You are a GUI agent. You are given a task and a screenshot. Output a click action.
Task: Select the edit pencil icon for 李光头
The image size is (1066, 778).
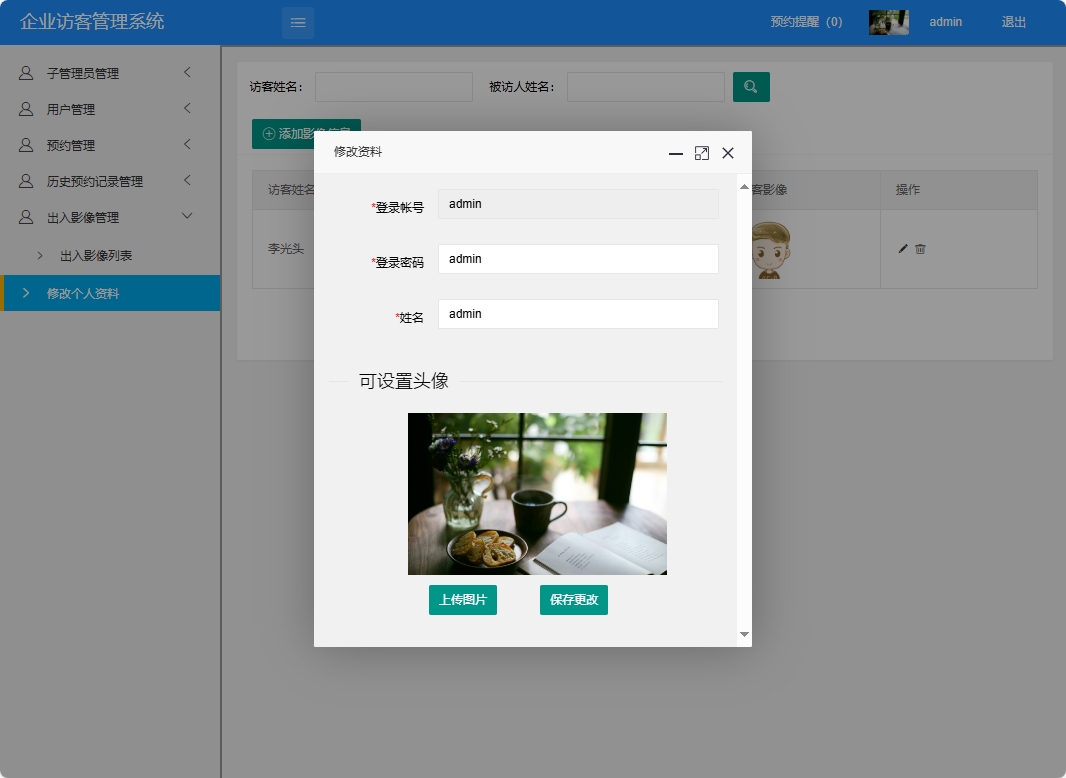click(901, 249)
